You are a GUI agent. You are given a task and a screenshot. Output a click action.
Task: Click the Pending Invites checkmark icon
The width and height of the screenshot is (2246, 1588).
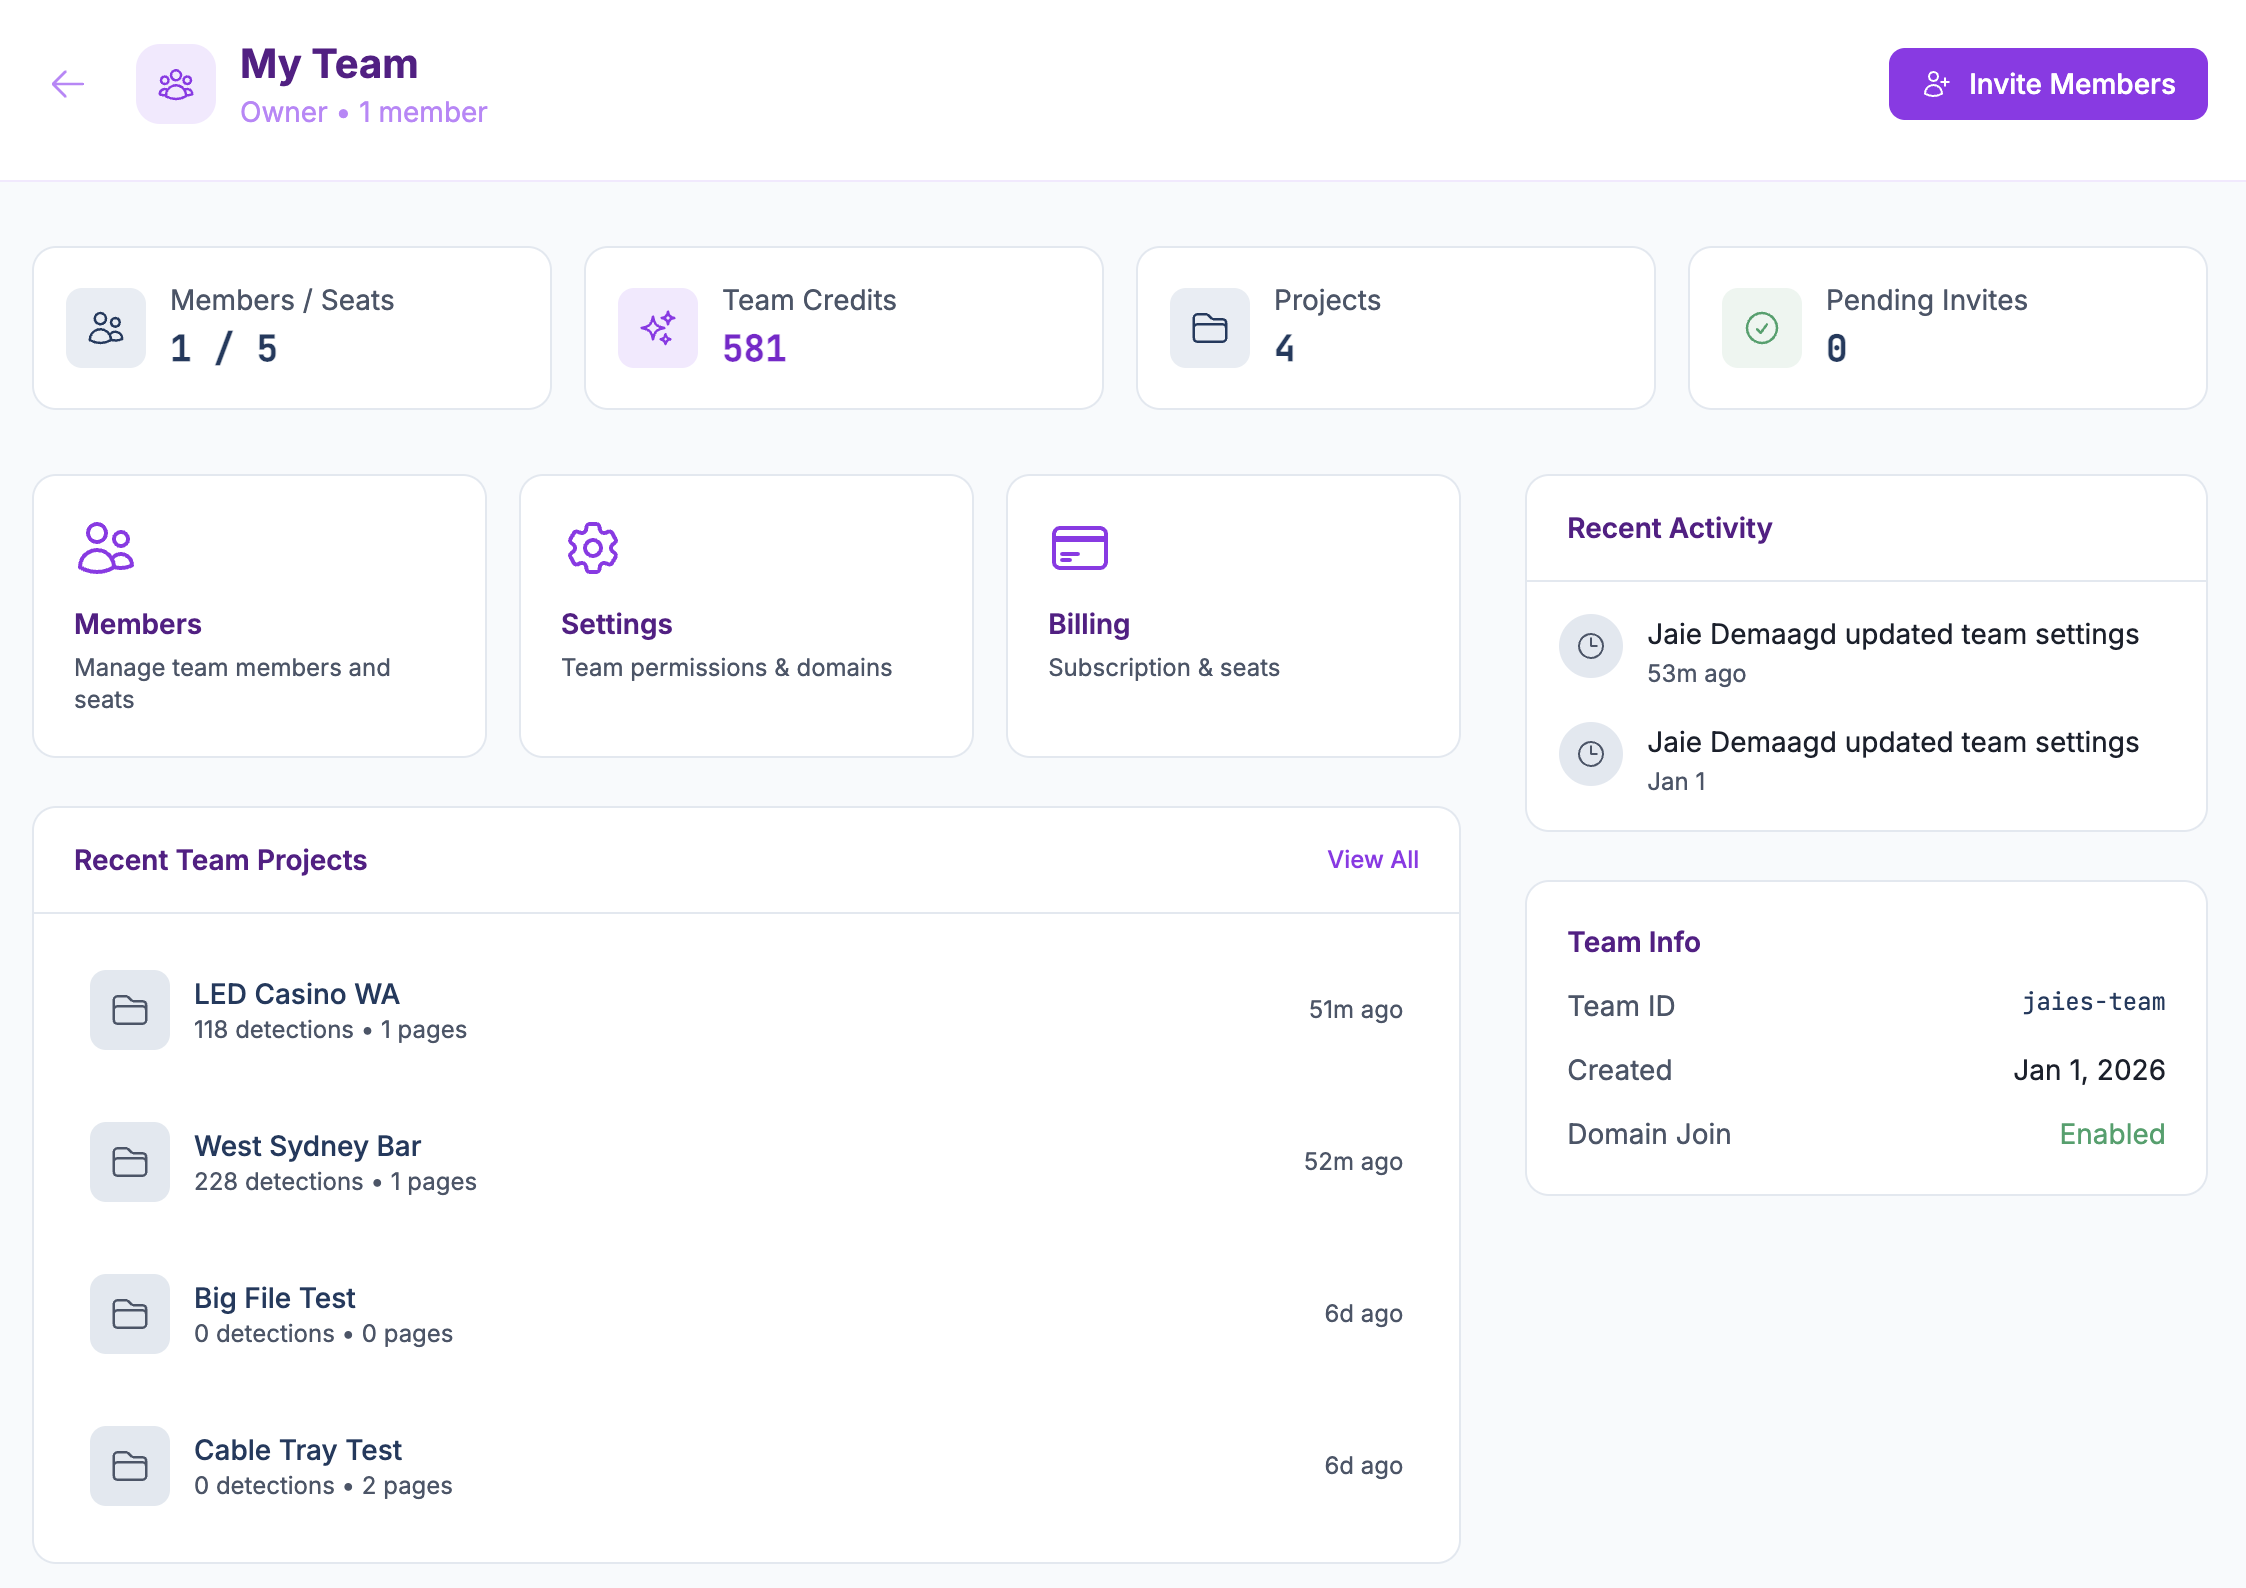click(x=1762, y=328)
